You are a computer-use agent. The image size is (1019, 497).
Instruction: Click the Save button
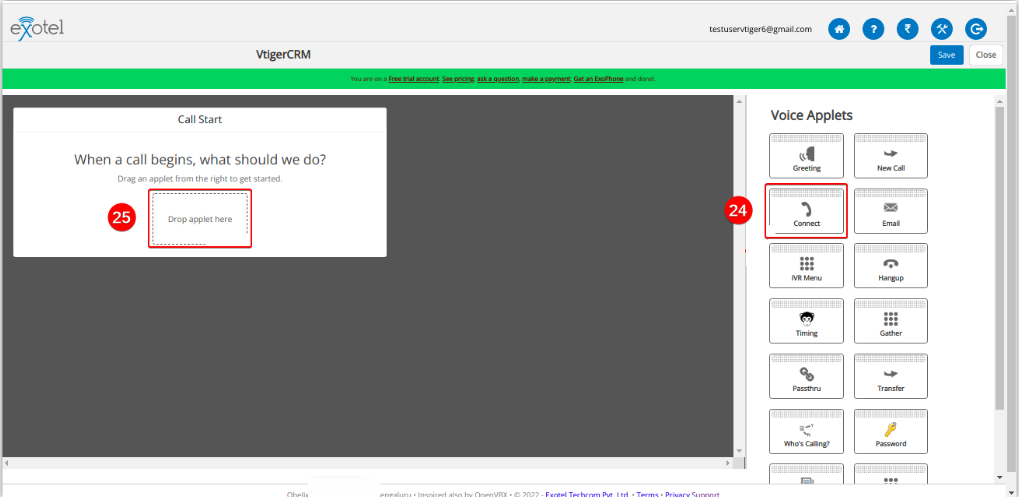pos(946,55)
